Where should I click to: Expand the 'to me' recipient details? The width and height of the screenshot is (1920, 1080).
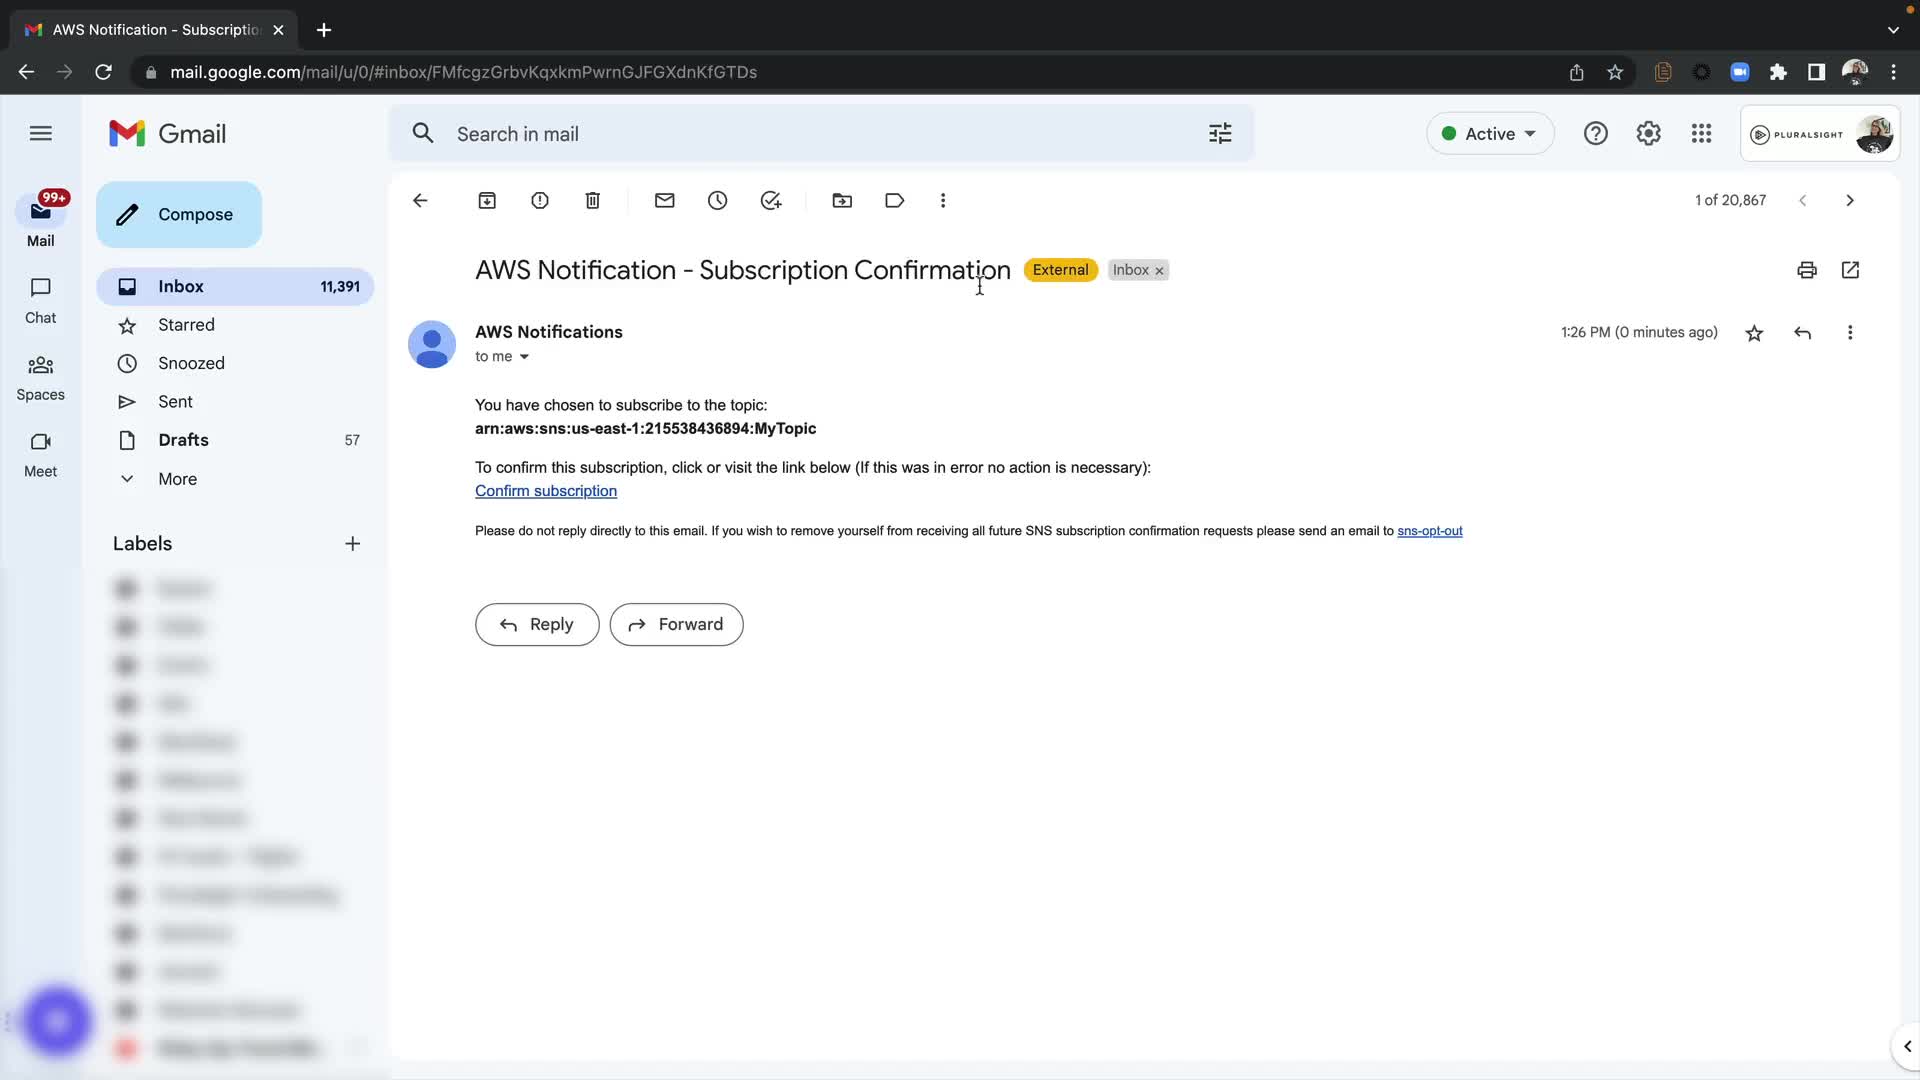point(524,357)
